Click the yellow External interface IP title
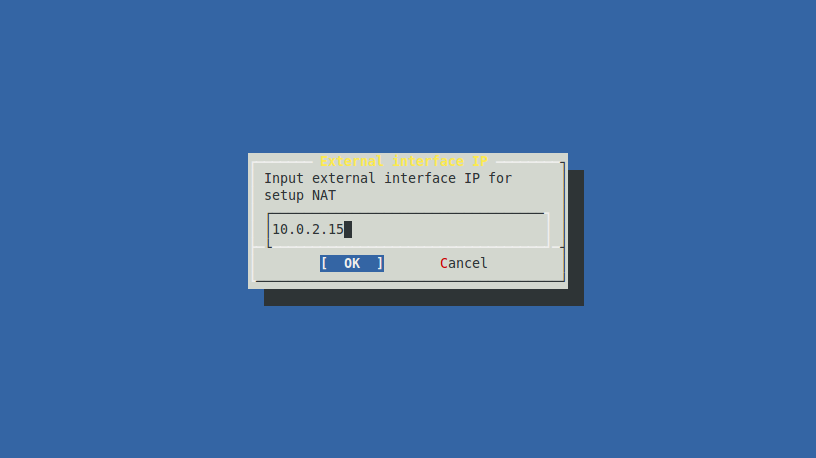816x458 pixels. coord(404,161)
